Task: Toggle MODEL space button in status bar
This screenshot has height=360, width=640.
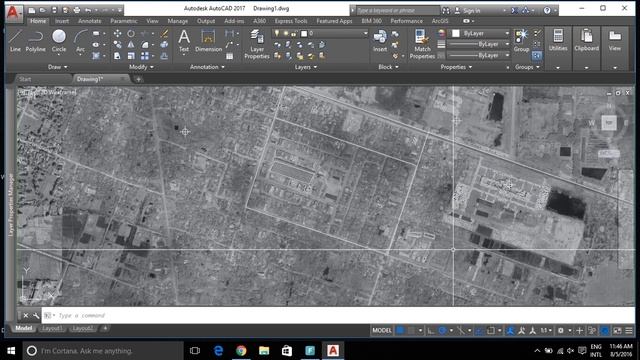Action: (x=382, y=330)
